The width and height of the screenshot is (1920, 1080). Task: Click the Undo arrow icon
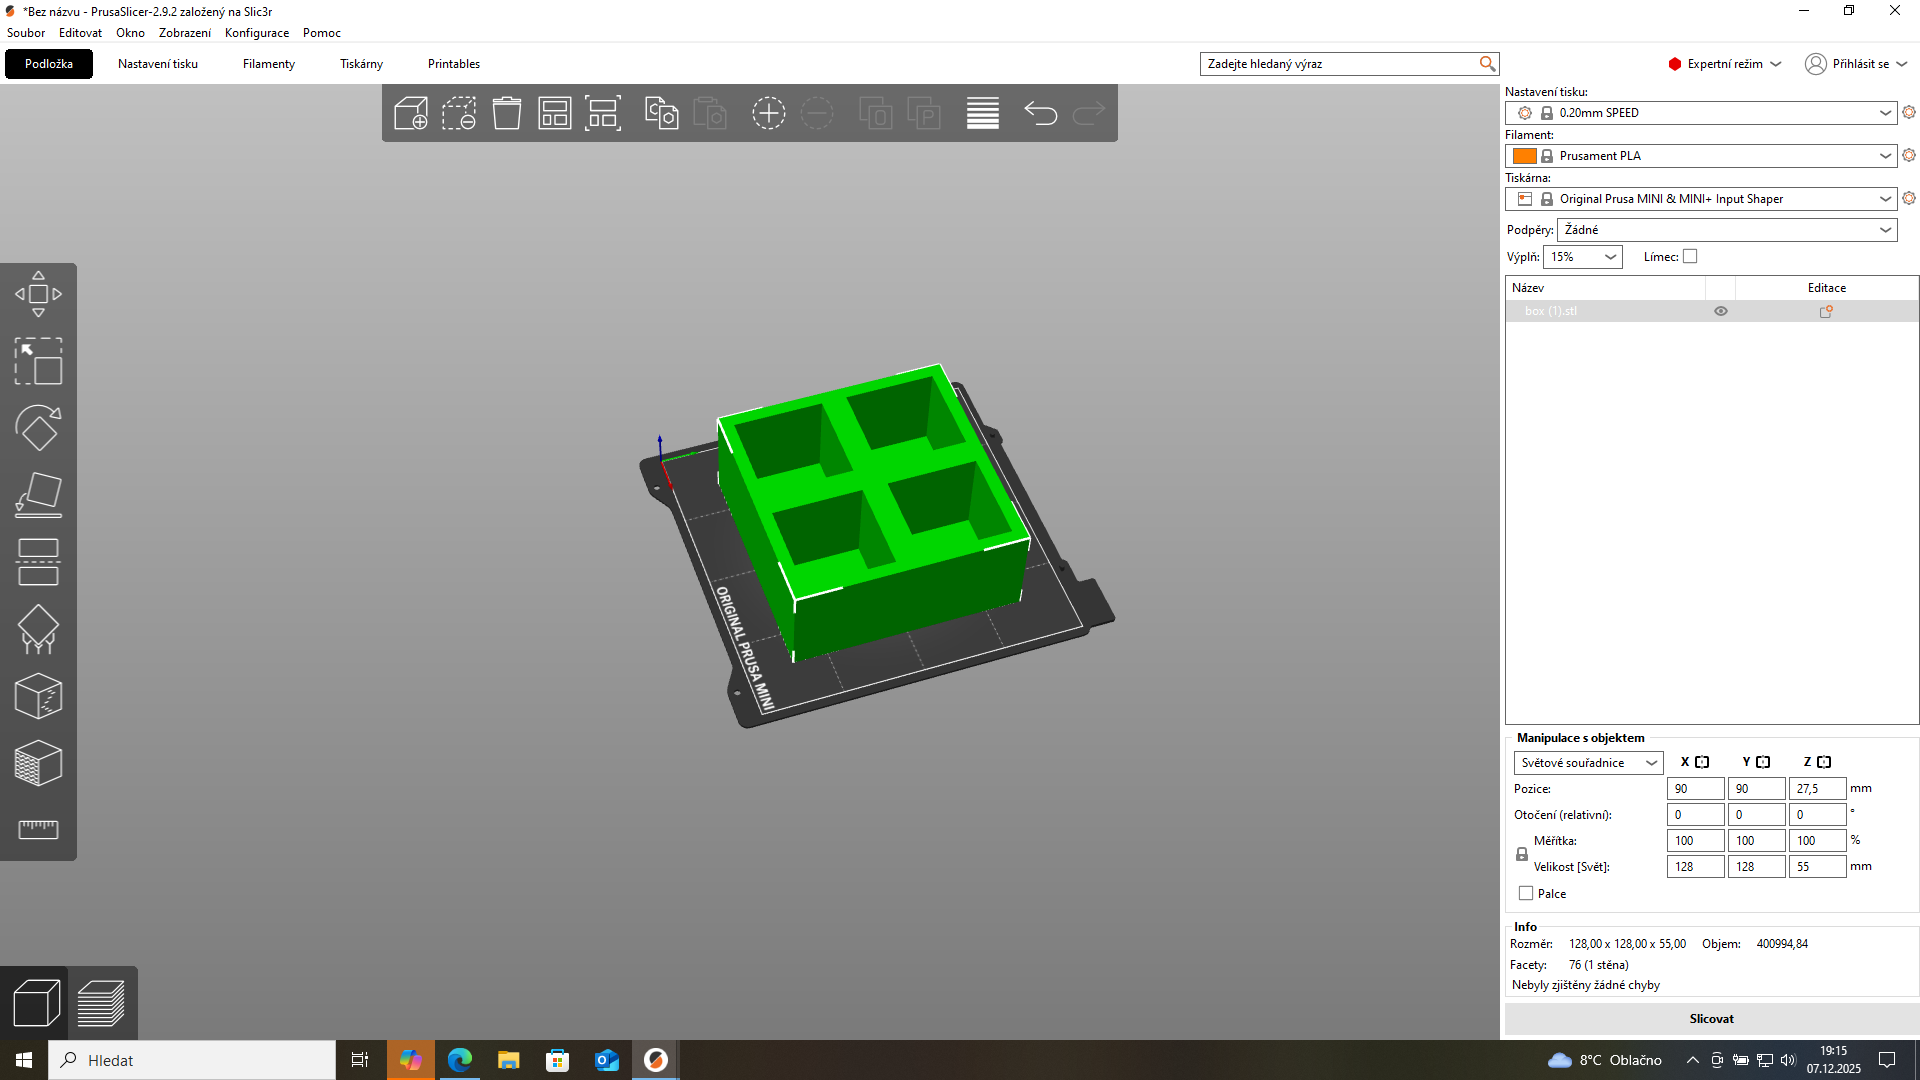coord(1041,113)
